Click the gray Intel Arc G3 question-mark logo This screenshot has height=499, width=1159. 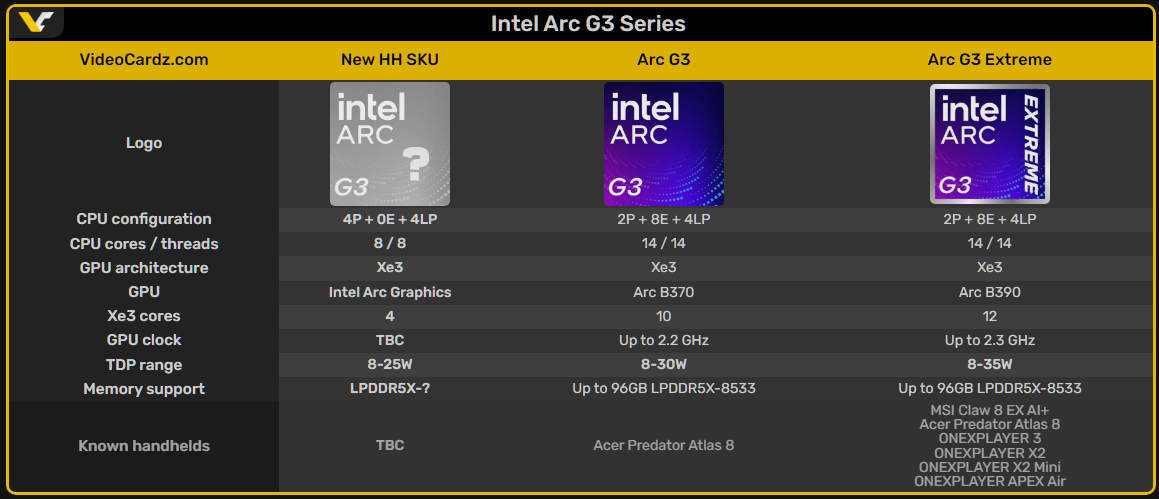tap(390, 144)
